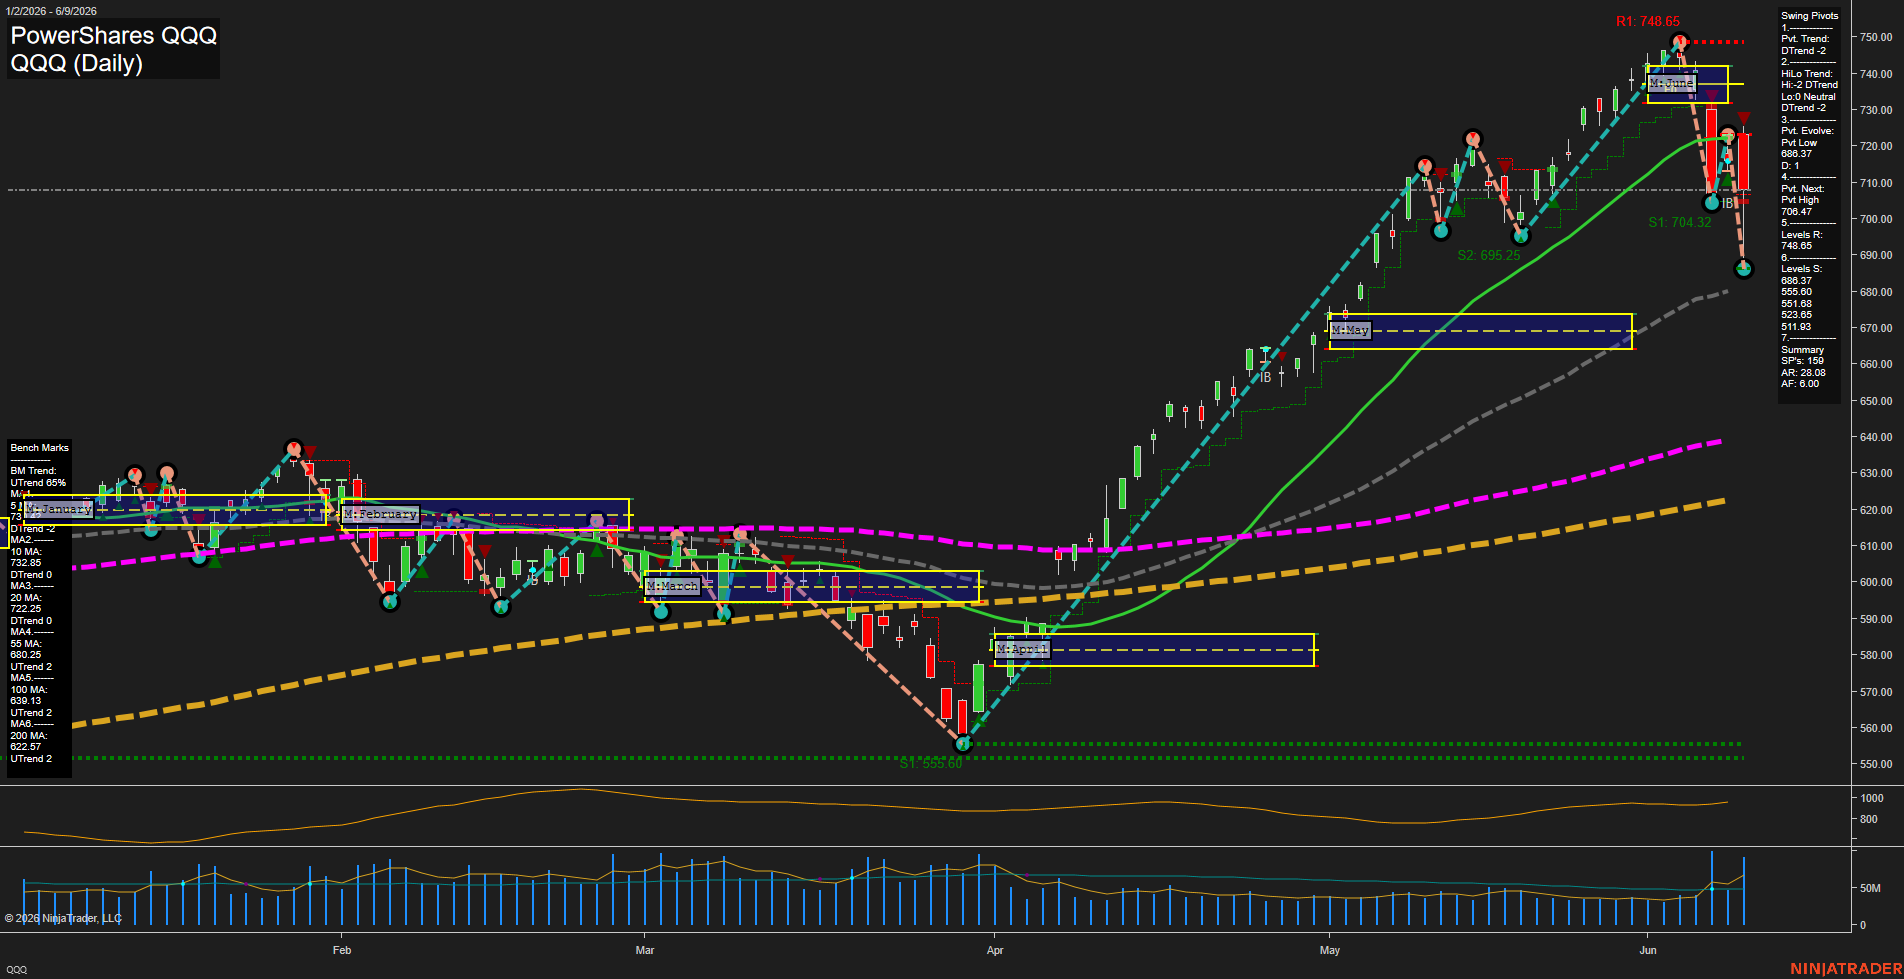
Task: Click the 'Jun' time axis label
Action: click(x=1648, y=950)
